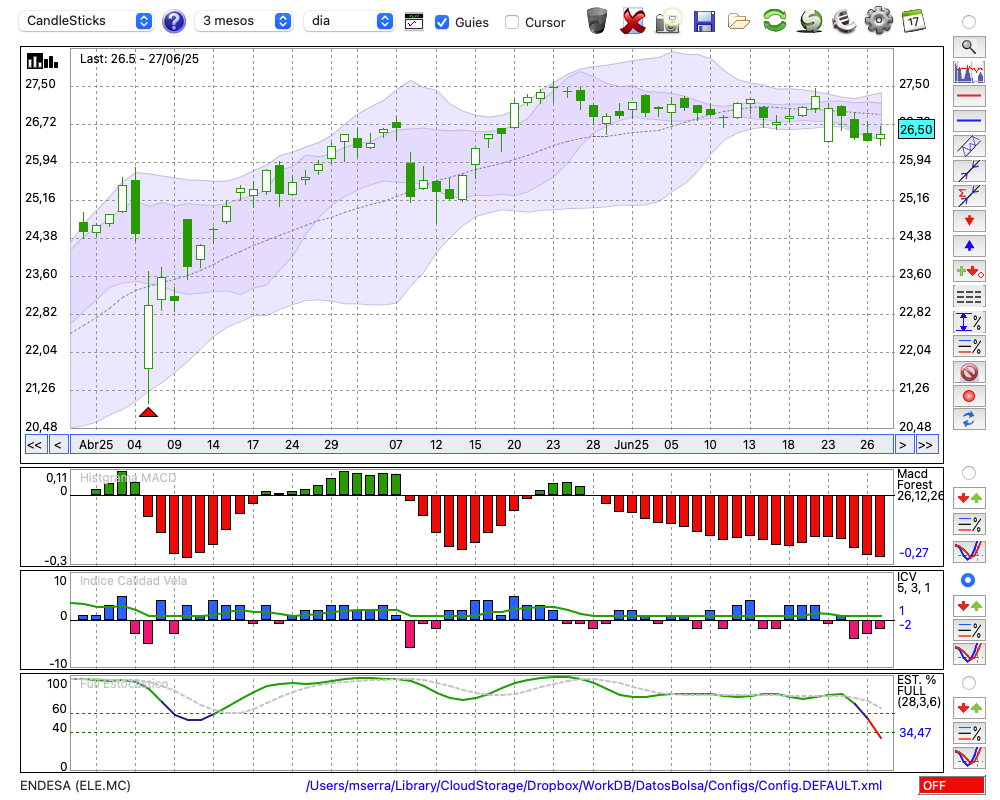Open a file with the folder icon

point(739,22)
